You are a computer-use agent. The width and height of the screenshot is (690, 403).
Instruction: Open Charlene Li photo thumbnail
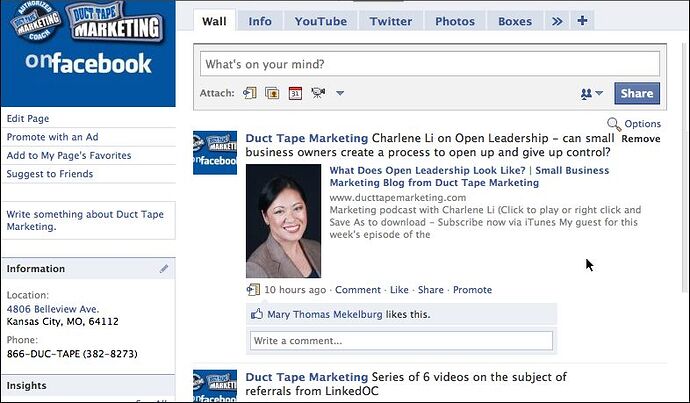point(283,221)
